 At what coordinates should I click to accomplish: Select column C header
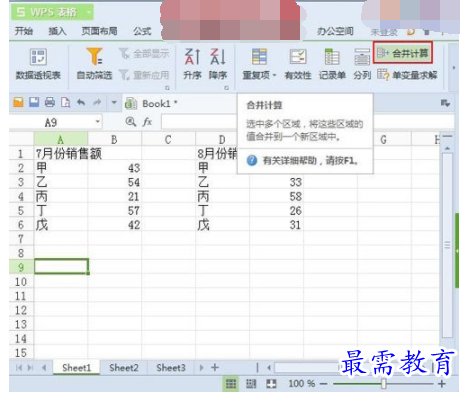coord(168,139)
